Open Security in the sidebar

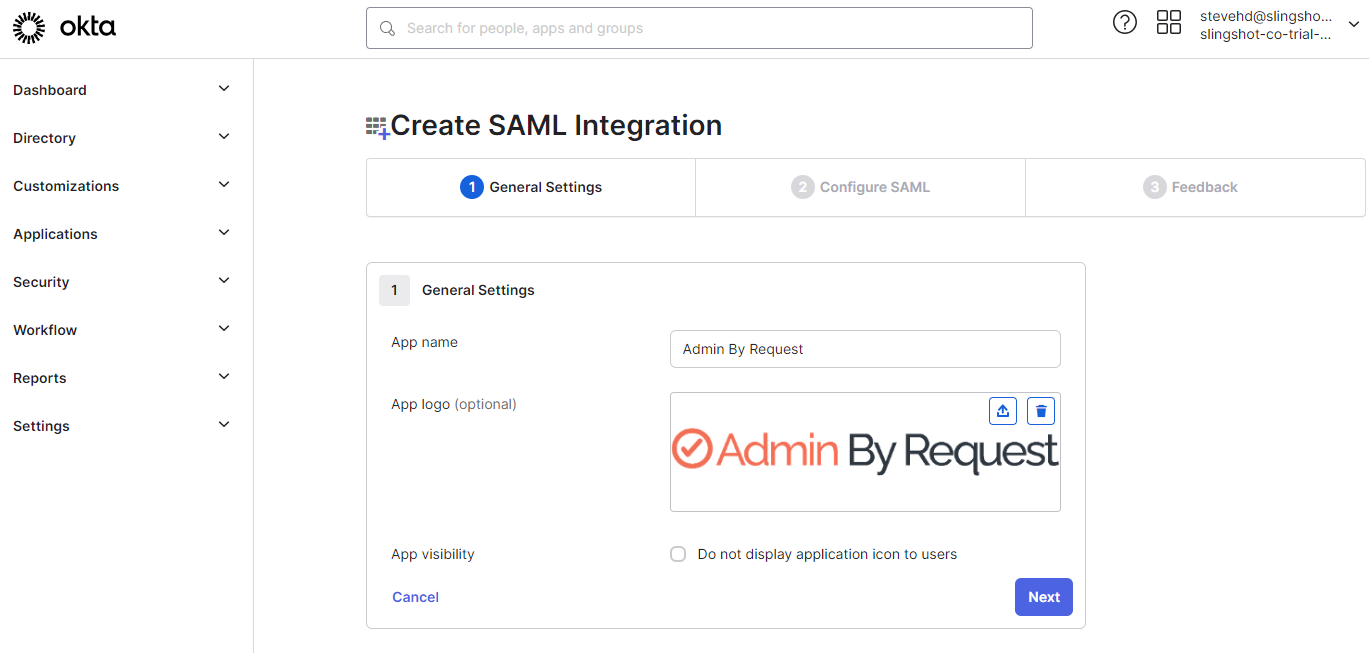pos(41,282)
